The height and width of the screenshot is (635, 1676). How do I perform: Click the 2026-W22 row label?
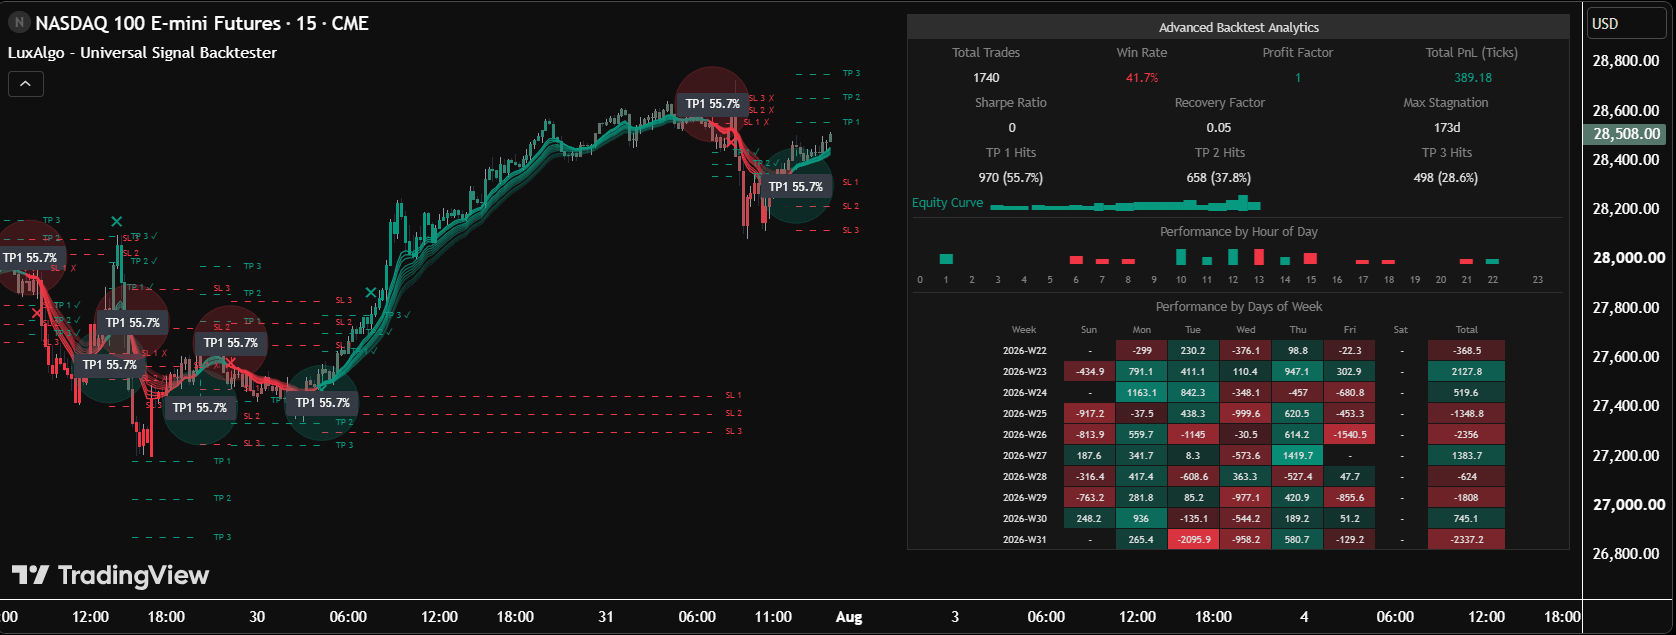[x=1024, y=351]
